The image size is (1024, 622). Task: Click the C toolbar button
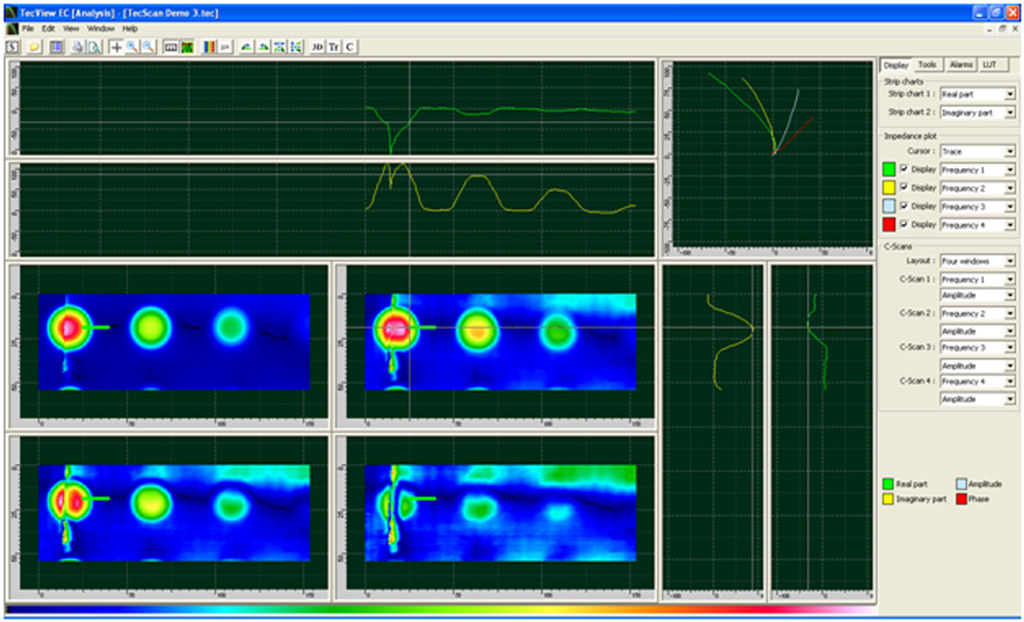tap(350, 47)
